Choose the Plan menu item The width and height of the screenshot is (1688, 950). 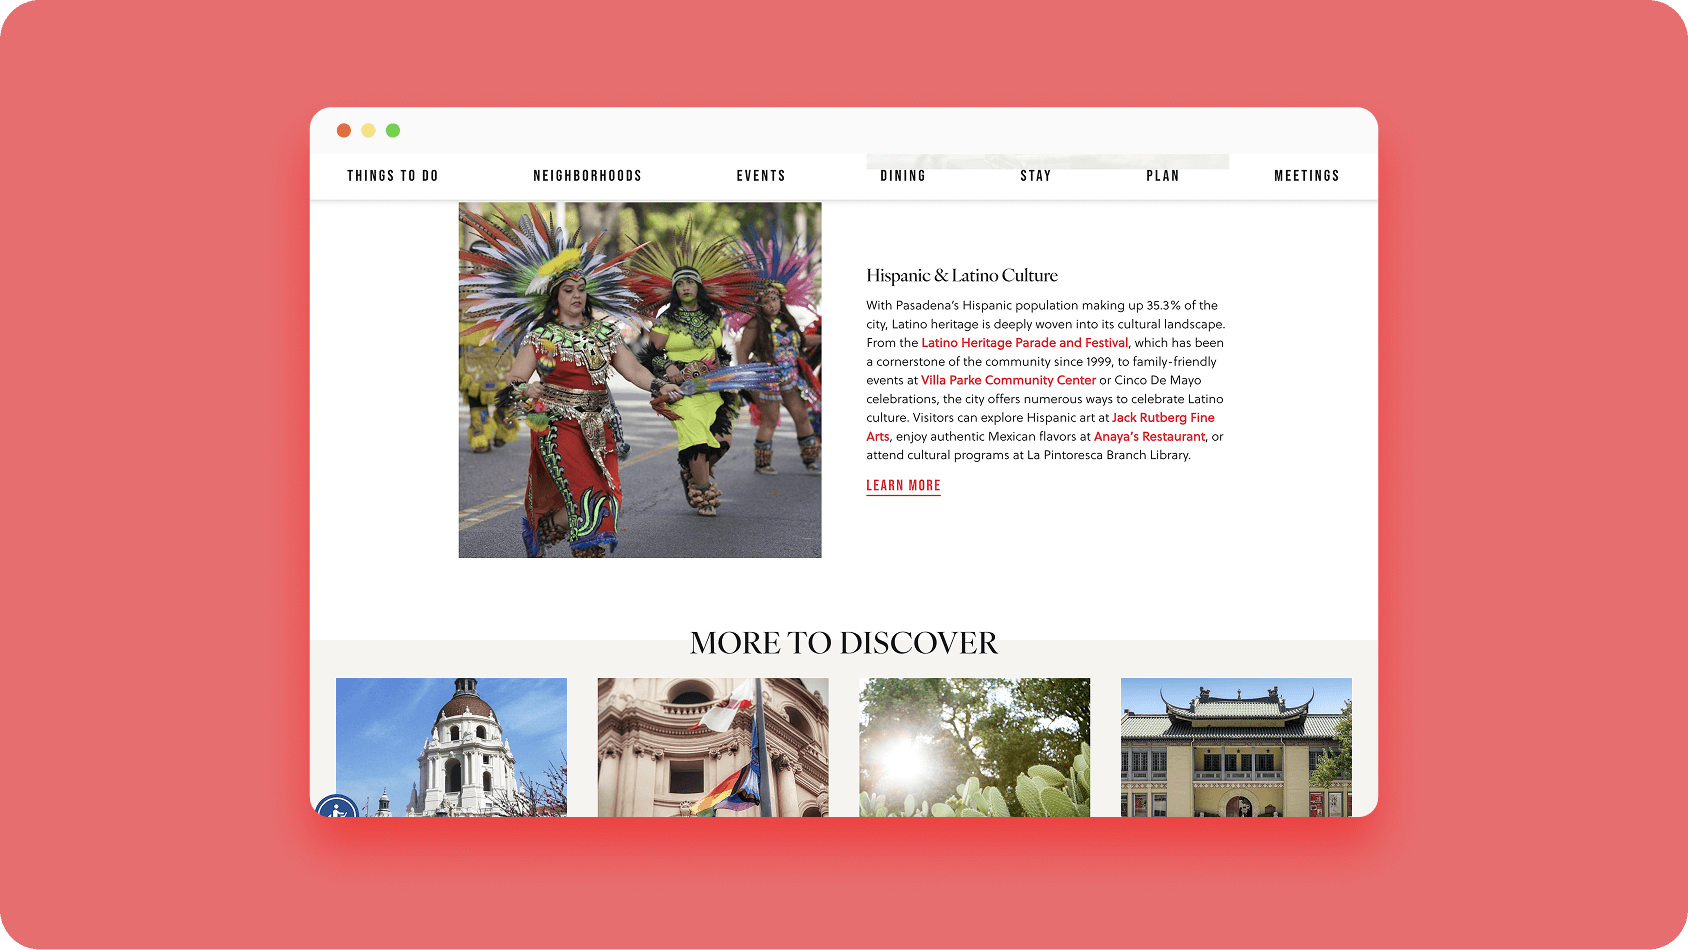(1163, 176)
